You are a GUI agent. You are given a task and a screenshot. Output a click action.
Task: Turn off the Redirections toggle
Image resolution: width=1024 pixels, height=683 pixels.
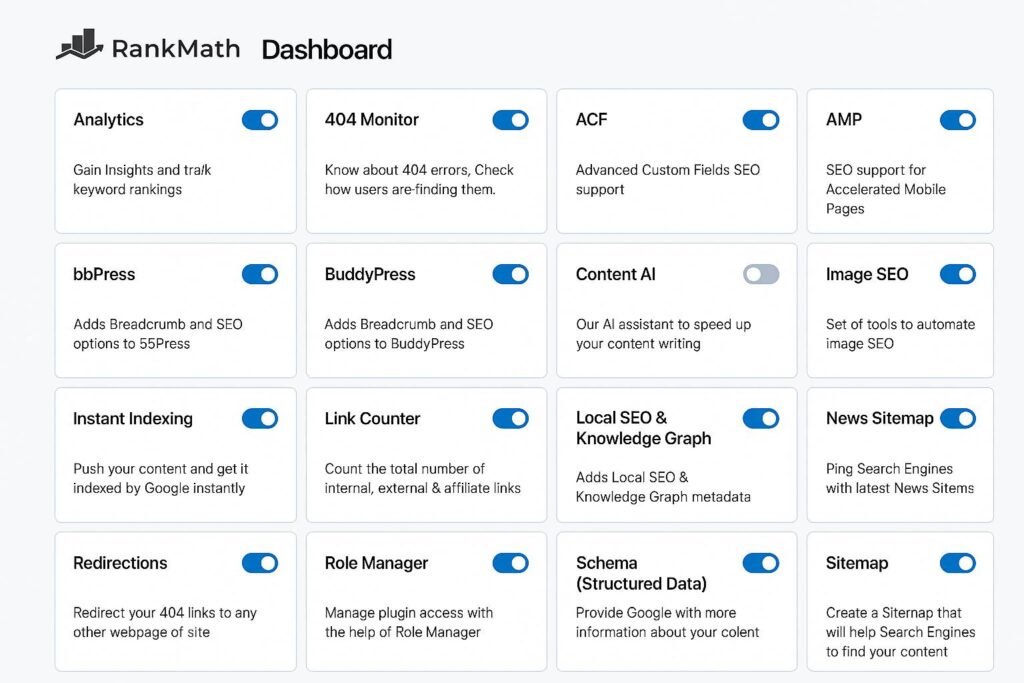pos(260,563)
